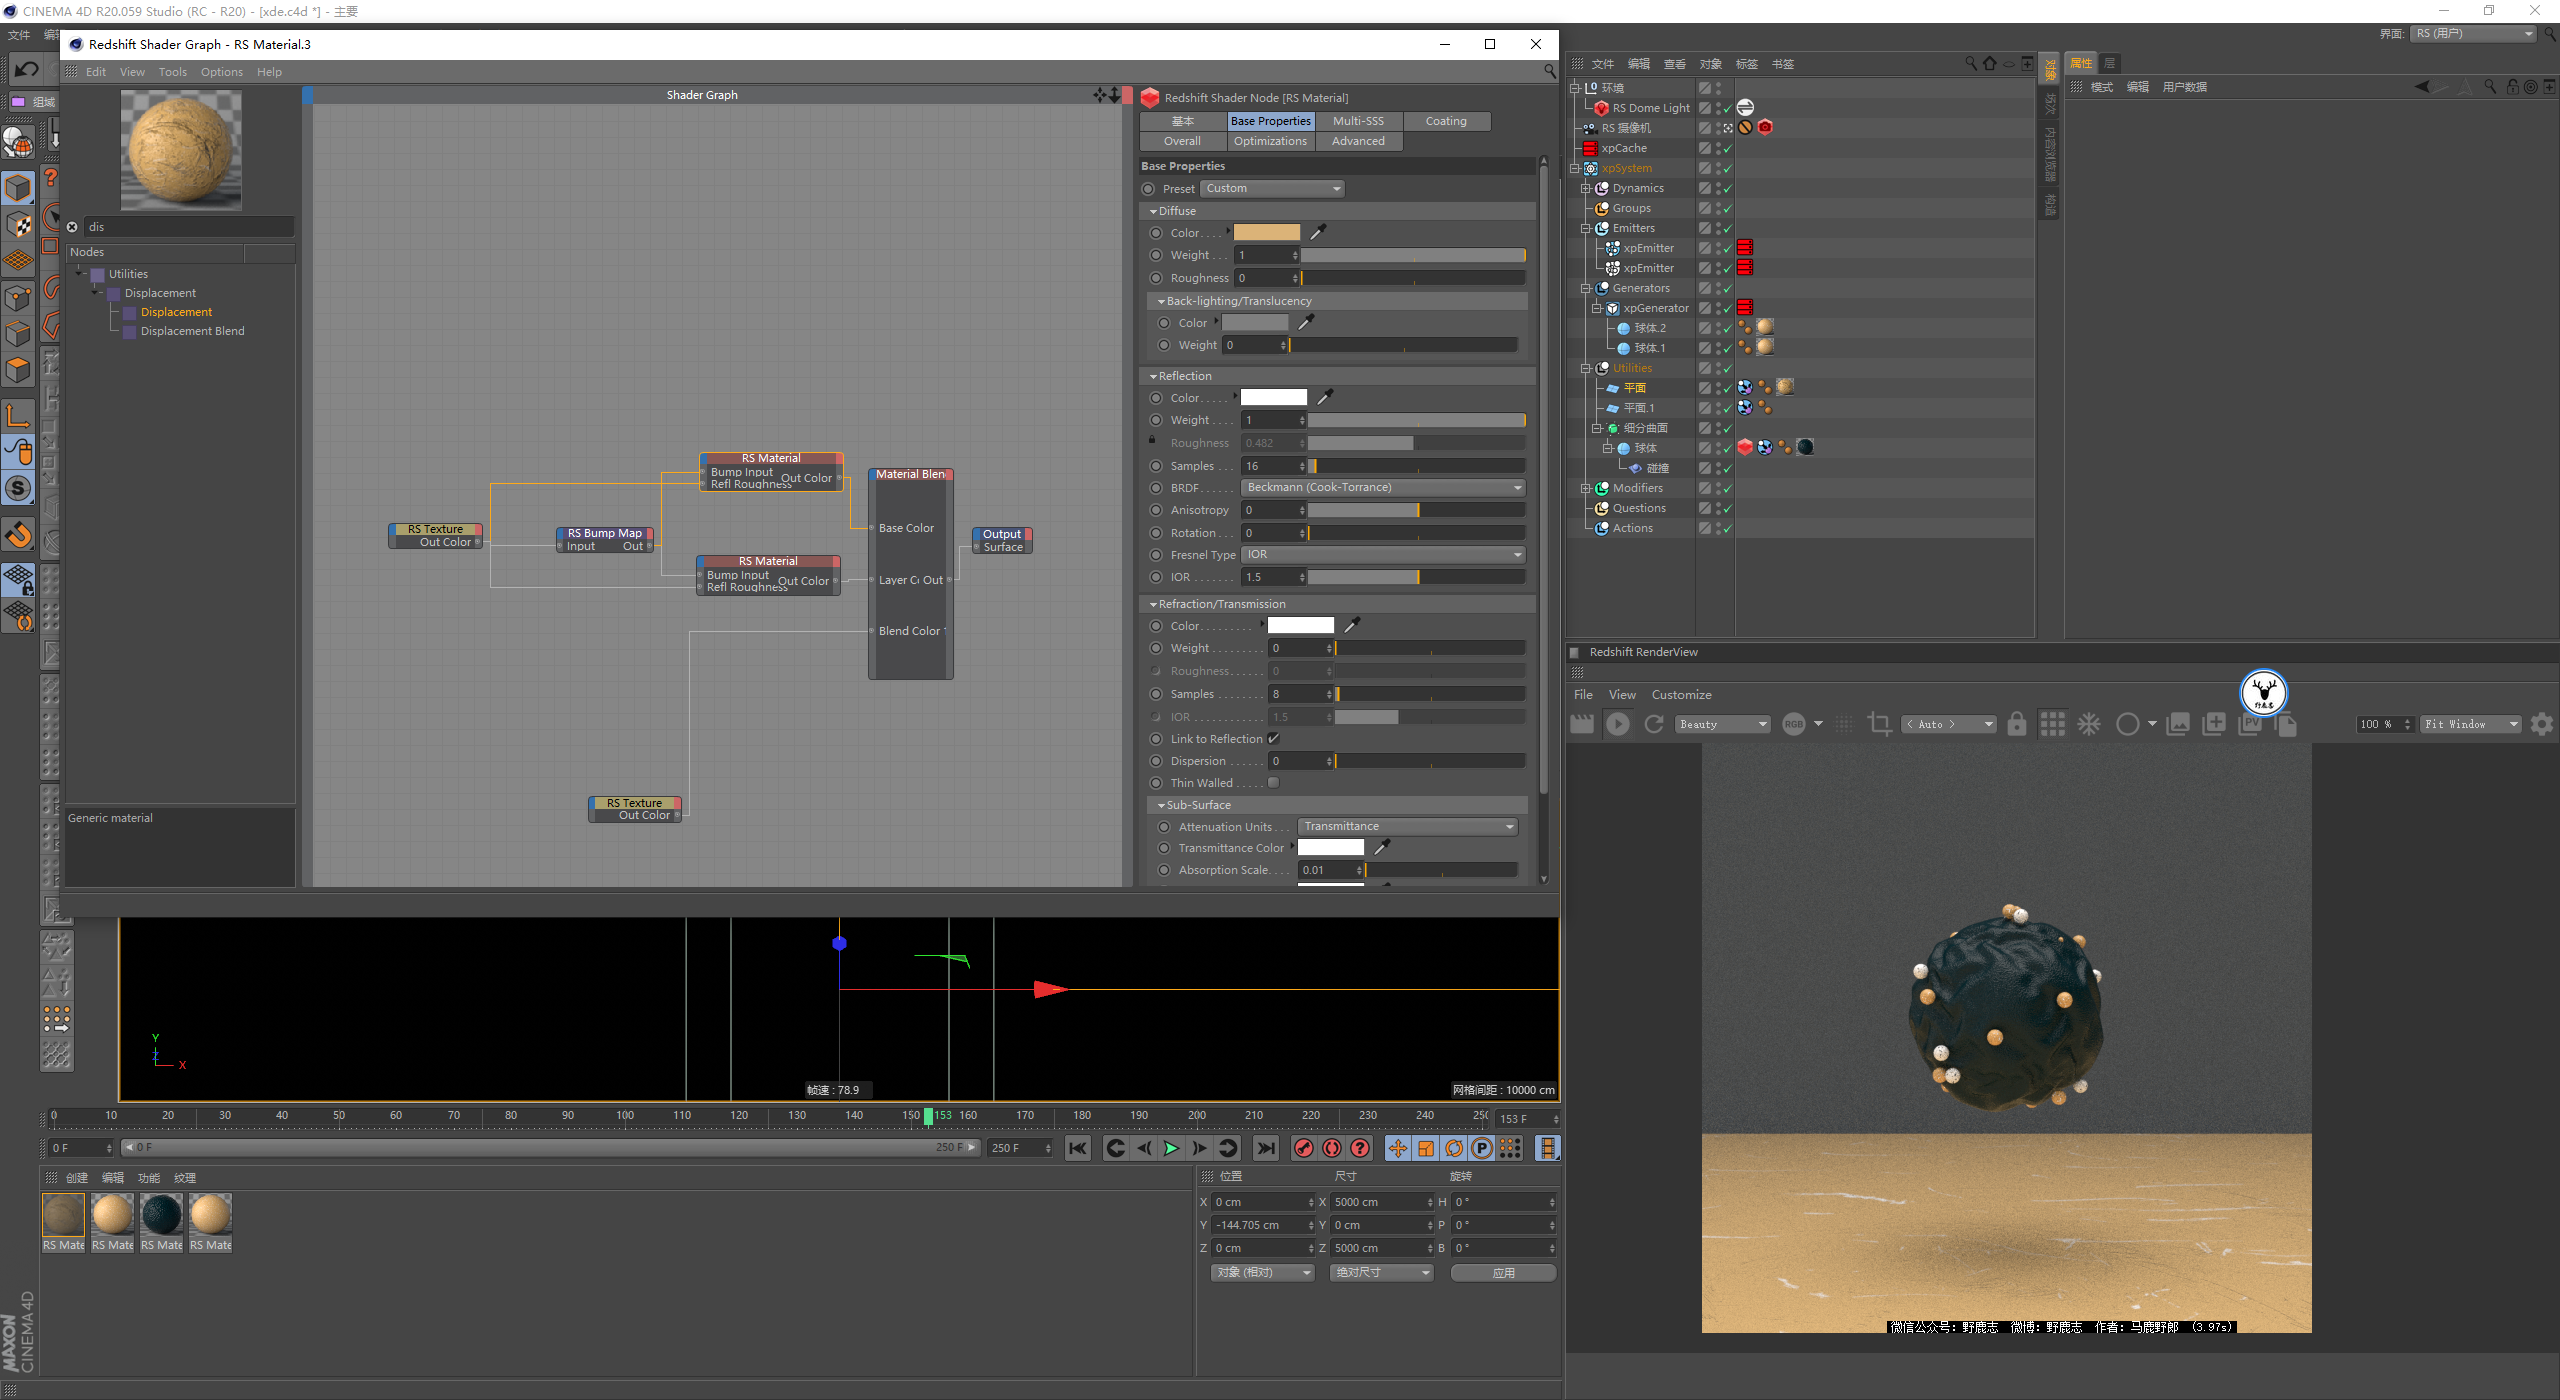The width and height of the screenshot is (2560, 1400).
Task: Go to the start of the timeline
Action: [x=1077, y=1148]
